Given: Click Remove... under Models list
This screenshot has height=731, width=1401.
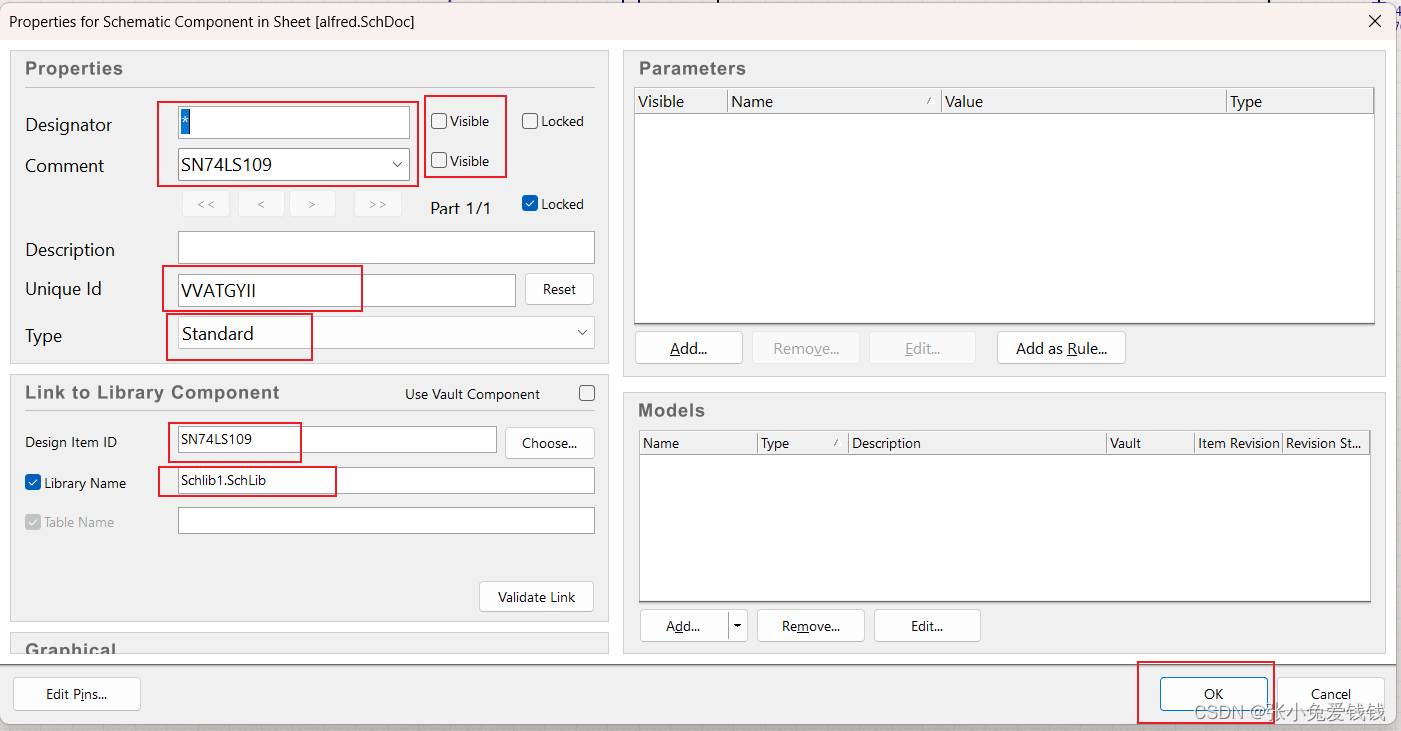Looking at the screenshot, I should tap(810, 626).
